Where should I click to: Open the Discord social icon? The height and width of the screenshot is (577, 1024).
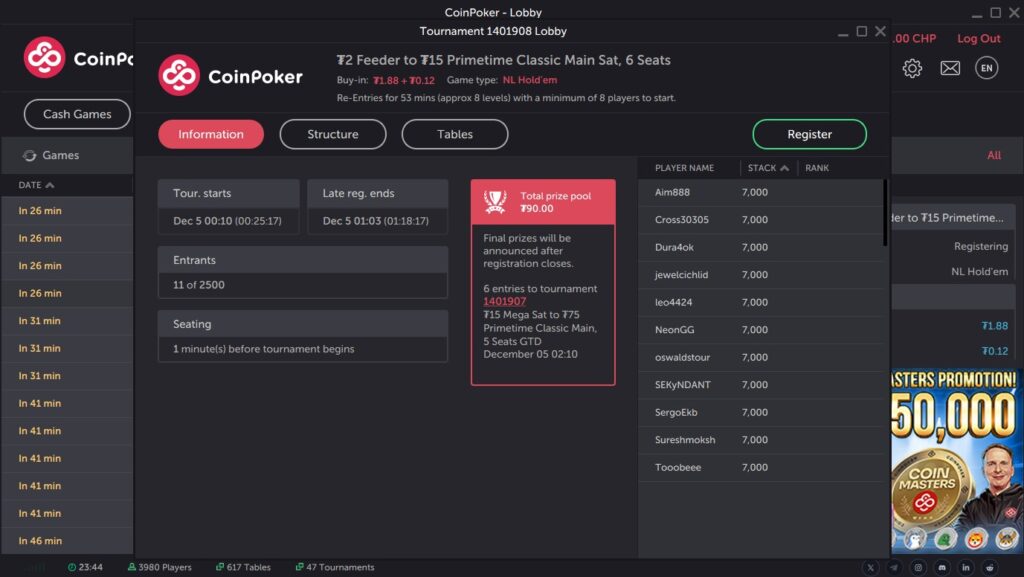942,568
